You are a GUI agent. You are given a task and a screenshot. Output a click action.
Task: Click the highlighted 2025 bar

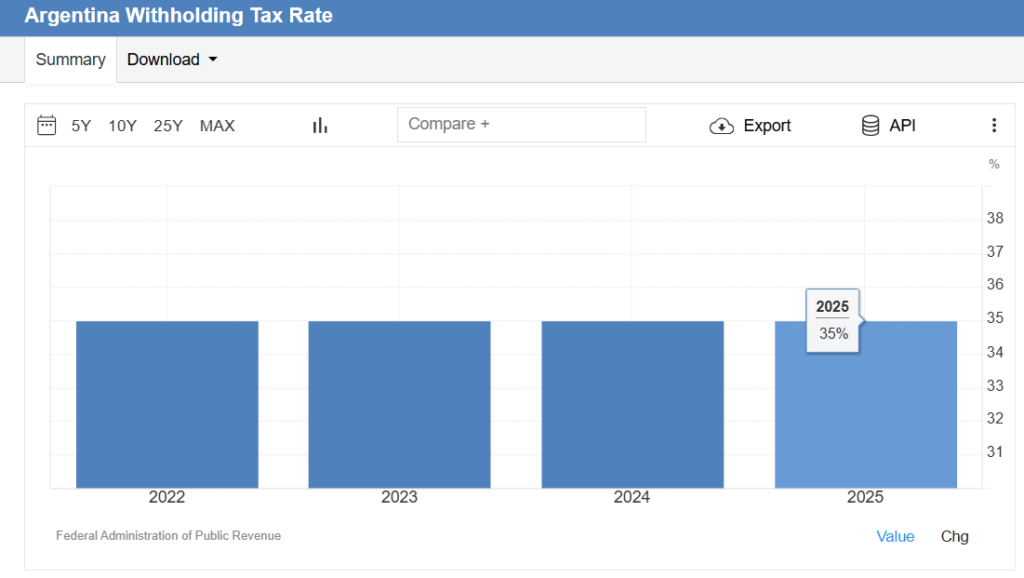(865, 420)
